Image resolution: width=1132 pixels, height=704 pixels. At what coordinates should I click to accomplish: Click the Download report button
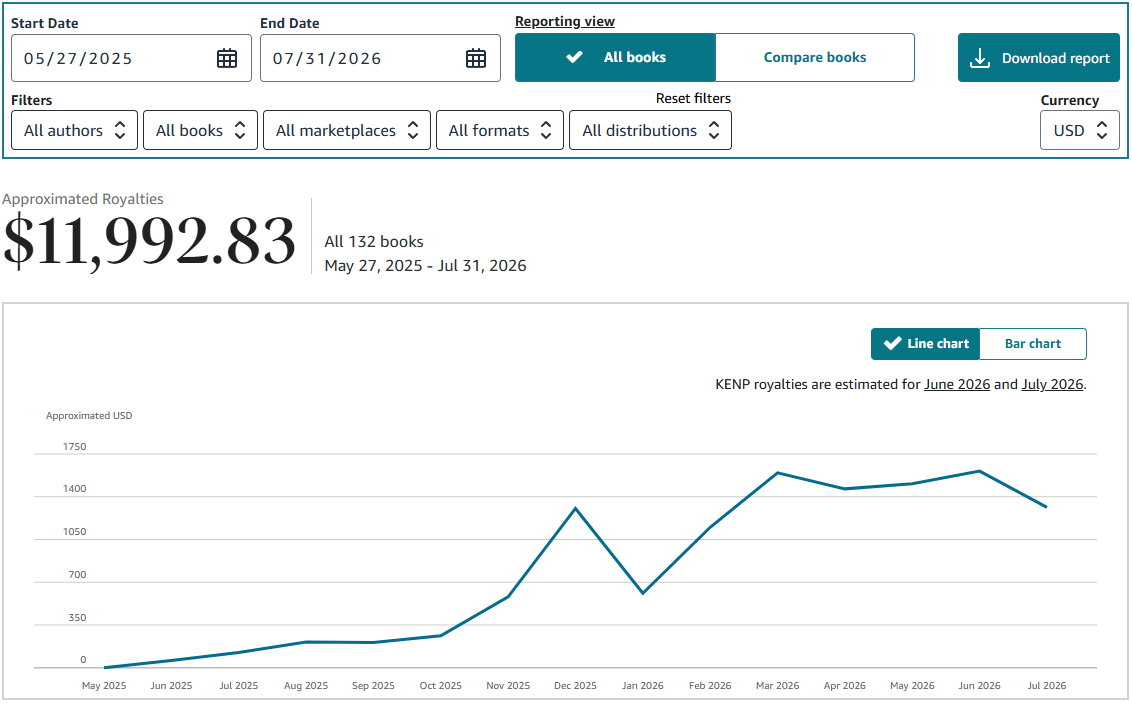[1039, 58]
